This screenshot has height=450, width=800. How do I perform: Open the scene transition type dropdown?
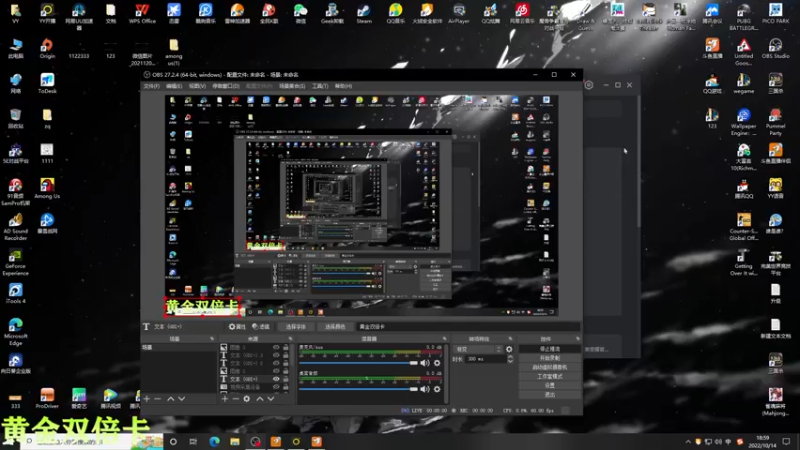click(x=478, y=349)
